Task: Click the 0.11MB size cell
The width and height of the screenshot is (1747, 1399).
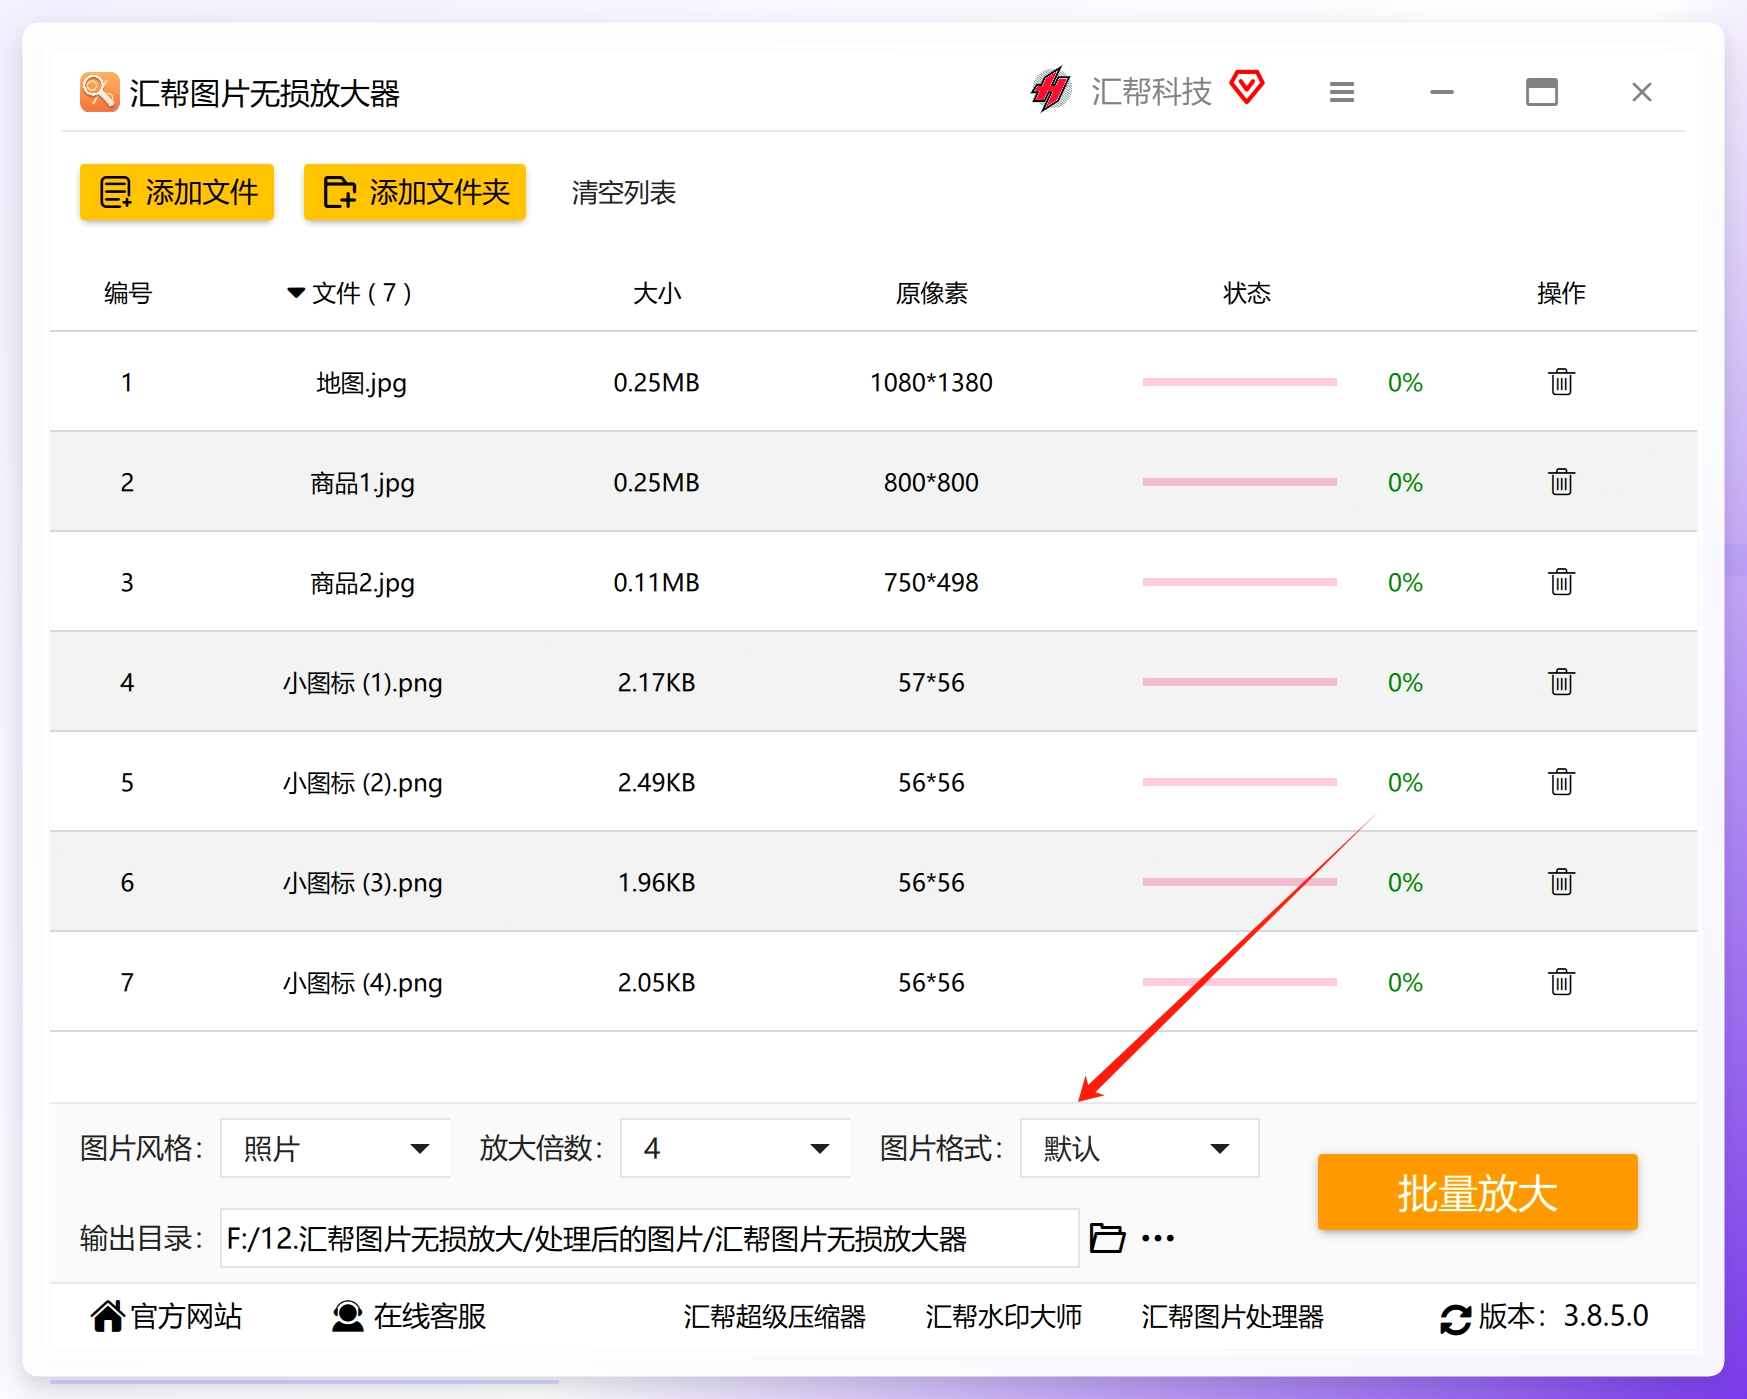Action: (656, 582)
